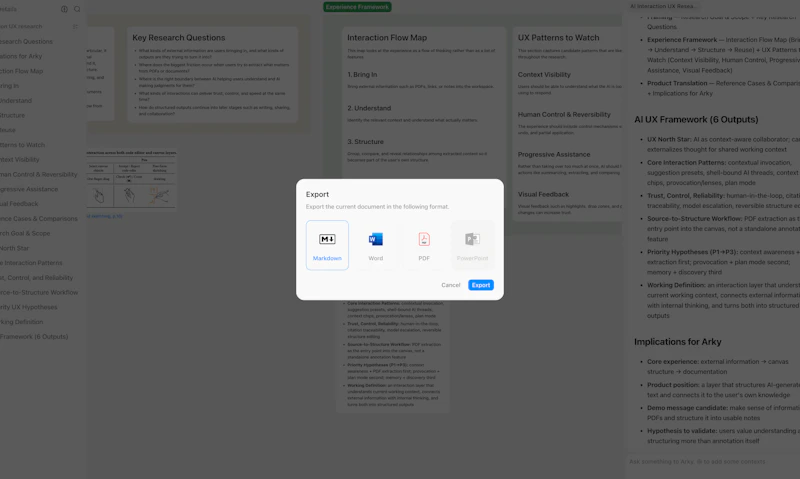Select the PowerPoint format option
This screenshot has height=479, width=800.
click(472, 245)
